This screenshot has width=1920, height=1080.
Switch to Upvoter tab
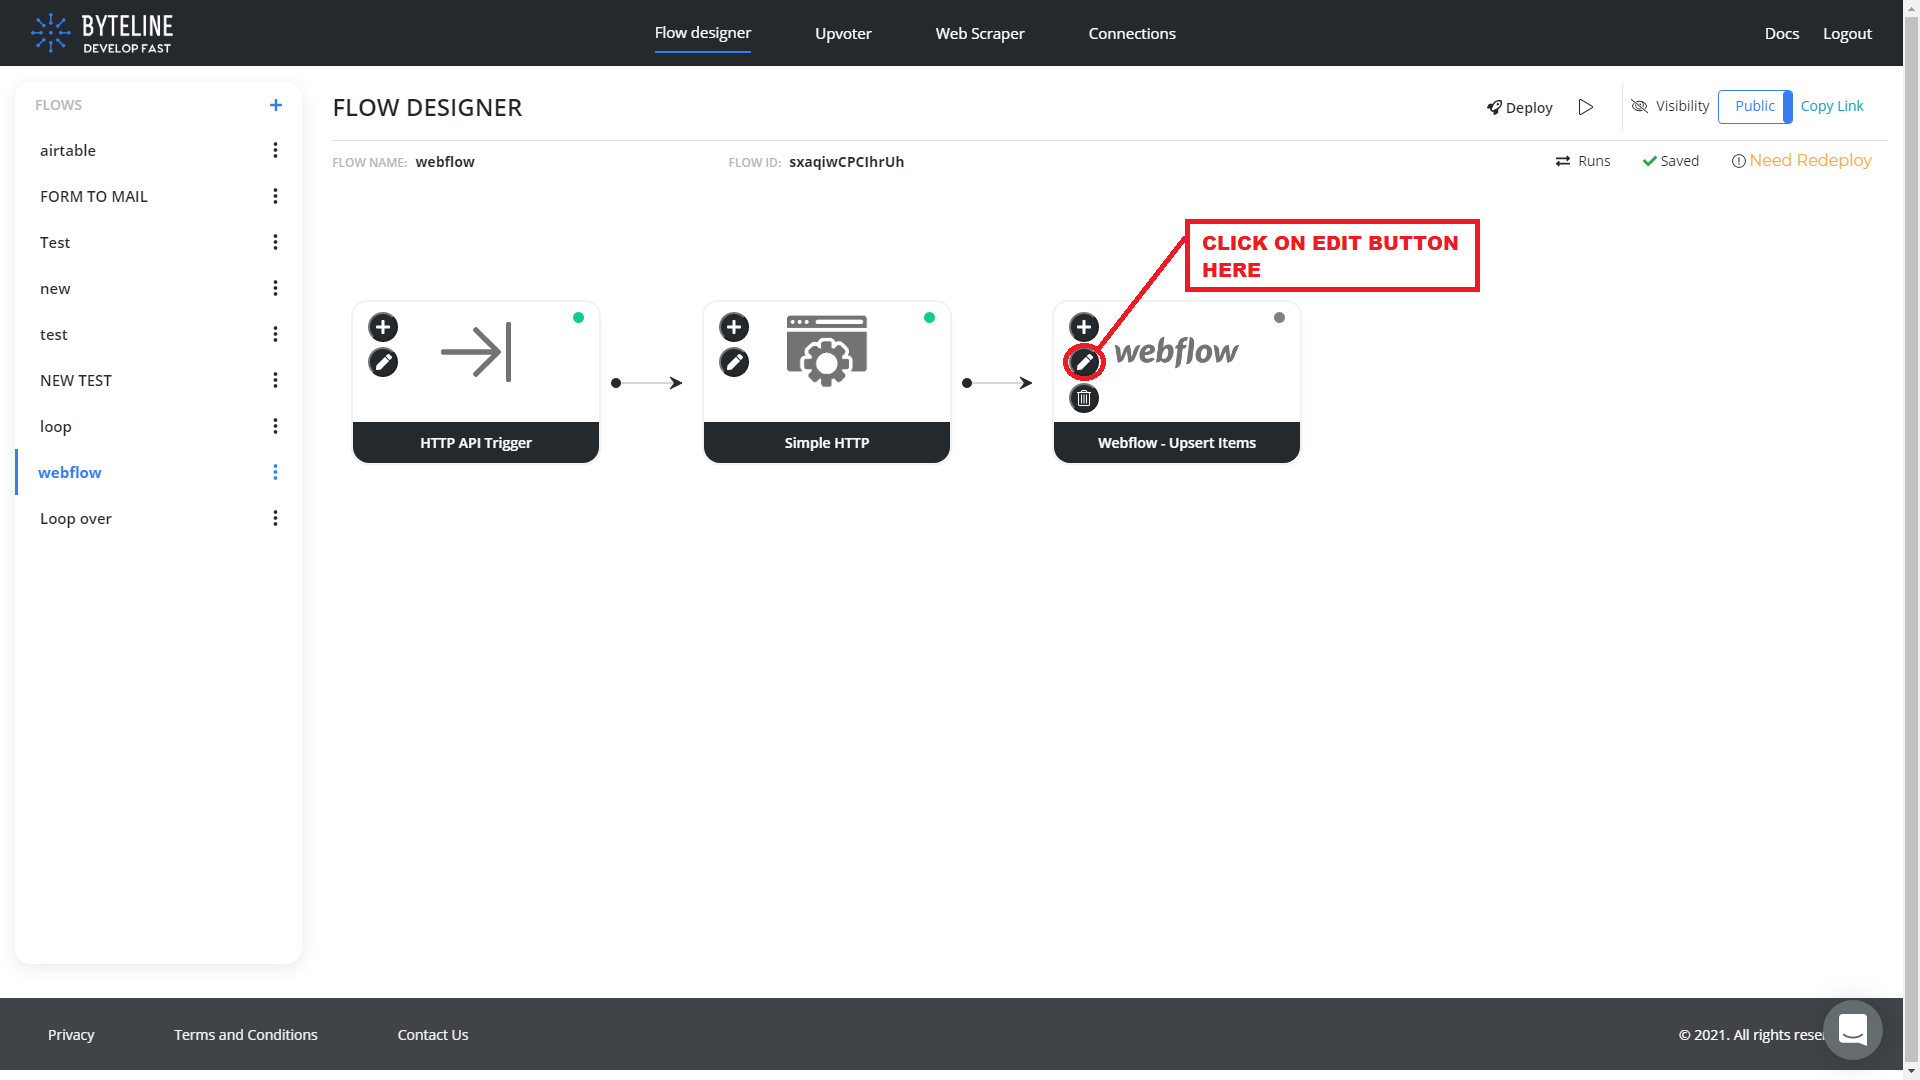point(843,33)
